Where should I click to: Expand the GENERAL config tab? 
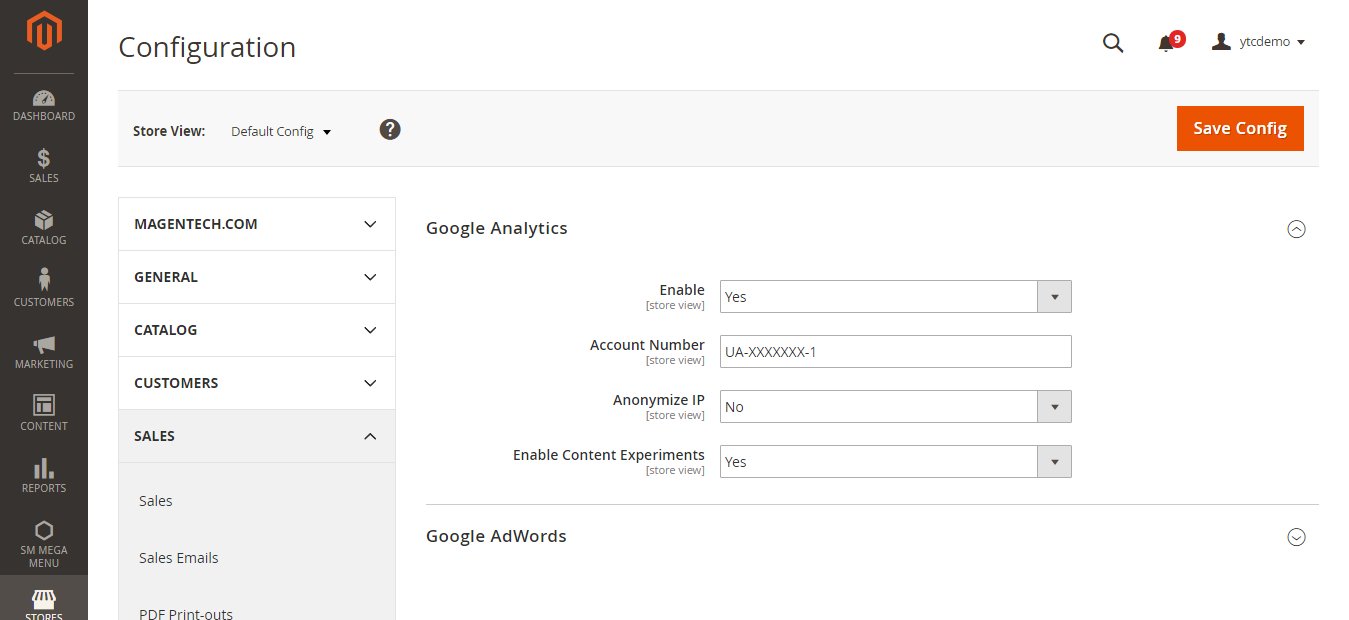(x=257, y=277)
